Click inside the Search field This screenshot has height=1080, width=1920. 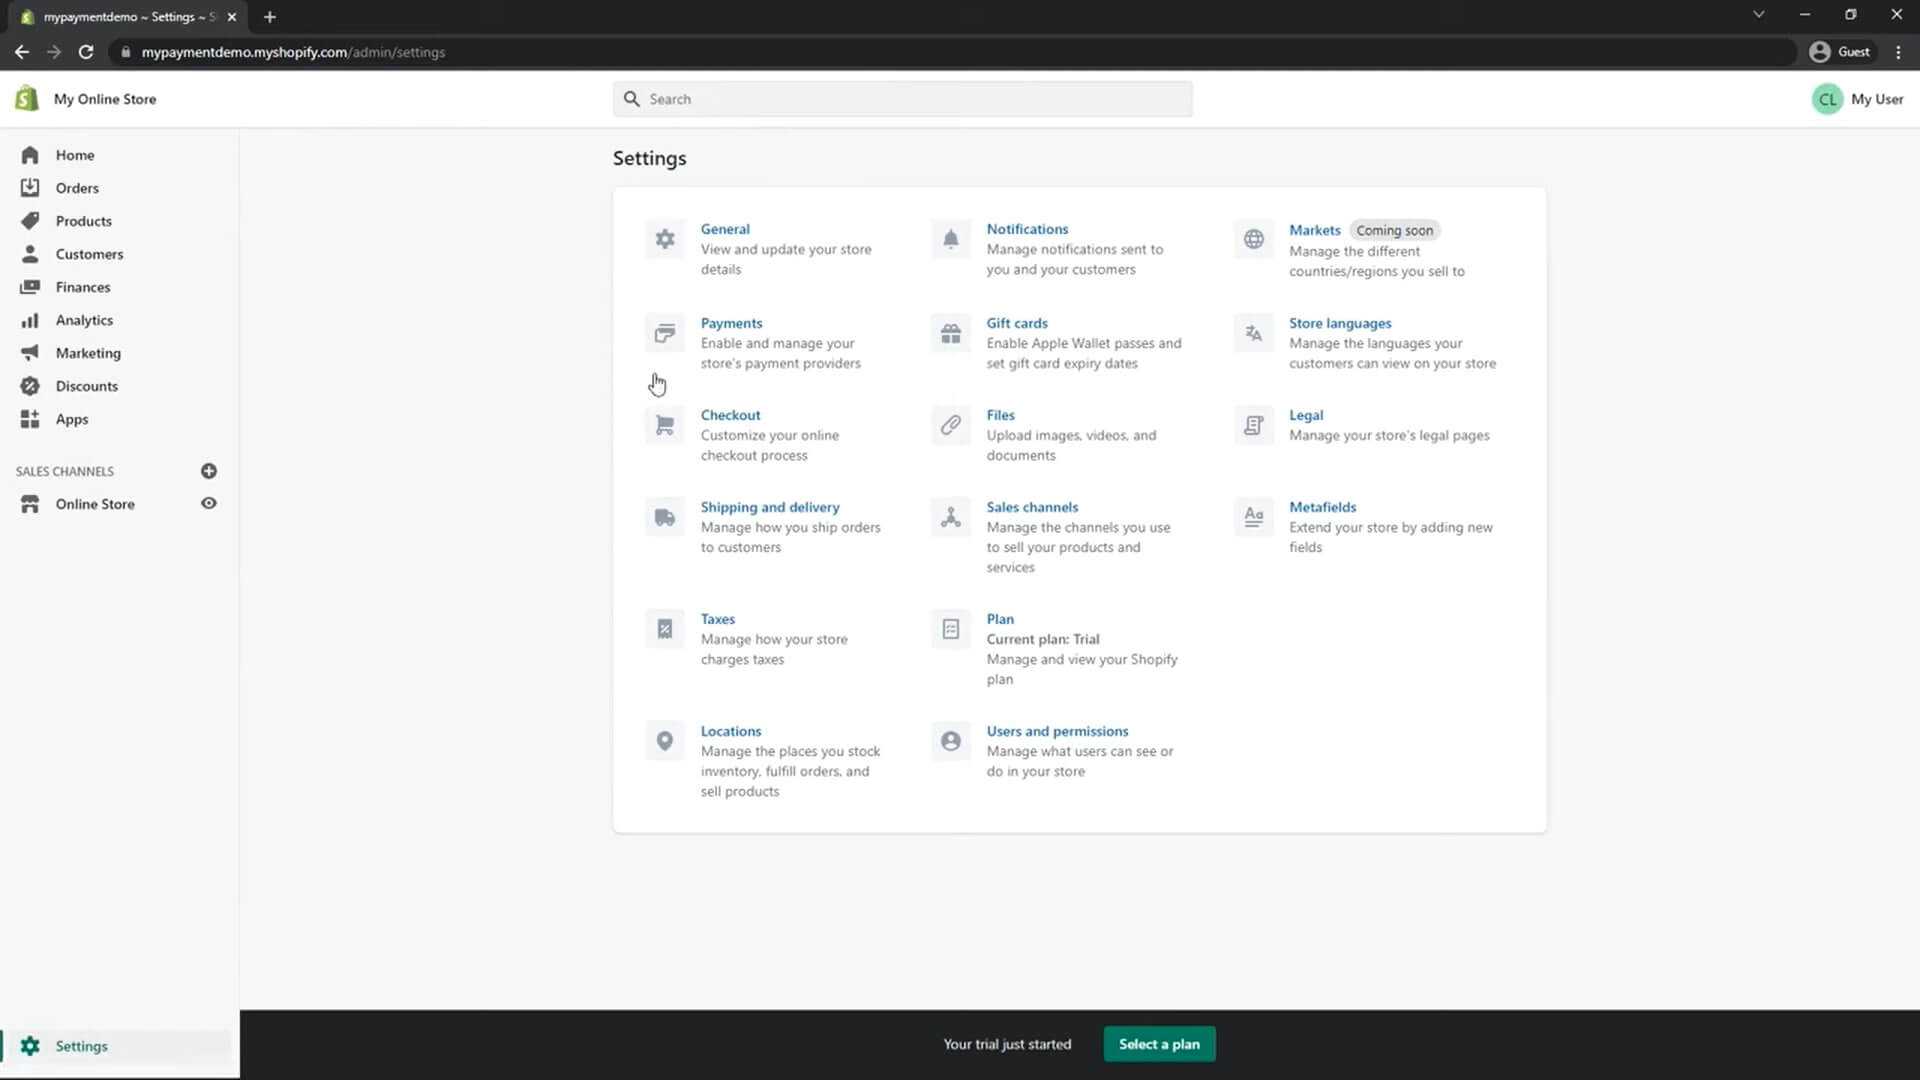point(902,98)
